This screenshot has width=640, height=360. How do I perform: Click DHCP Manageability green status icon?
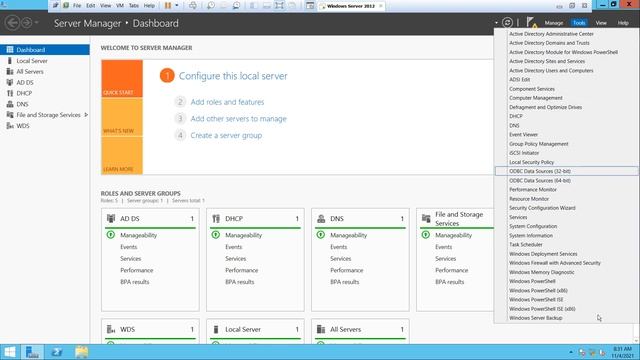point(216,235)
